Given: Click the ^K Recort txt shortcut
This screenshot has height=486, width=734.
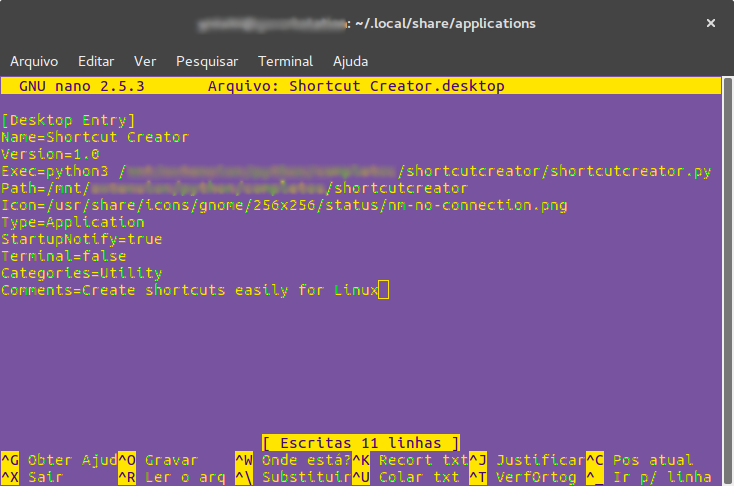Looking at the screenshot, I should point(410,460).
